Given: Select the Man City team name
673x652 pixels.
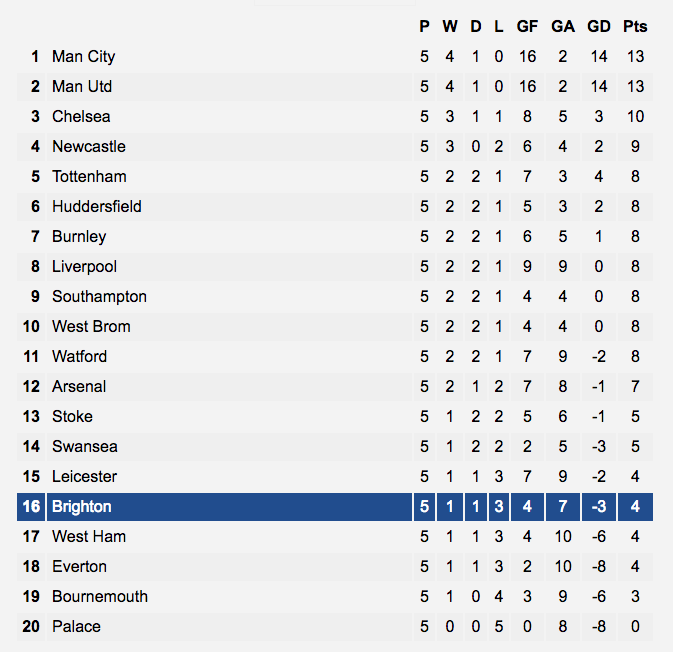Looking at the screenshot, I should 84,56.
